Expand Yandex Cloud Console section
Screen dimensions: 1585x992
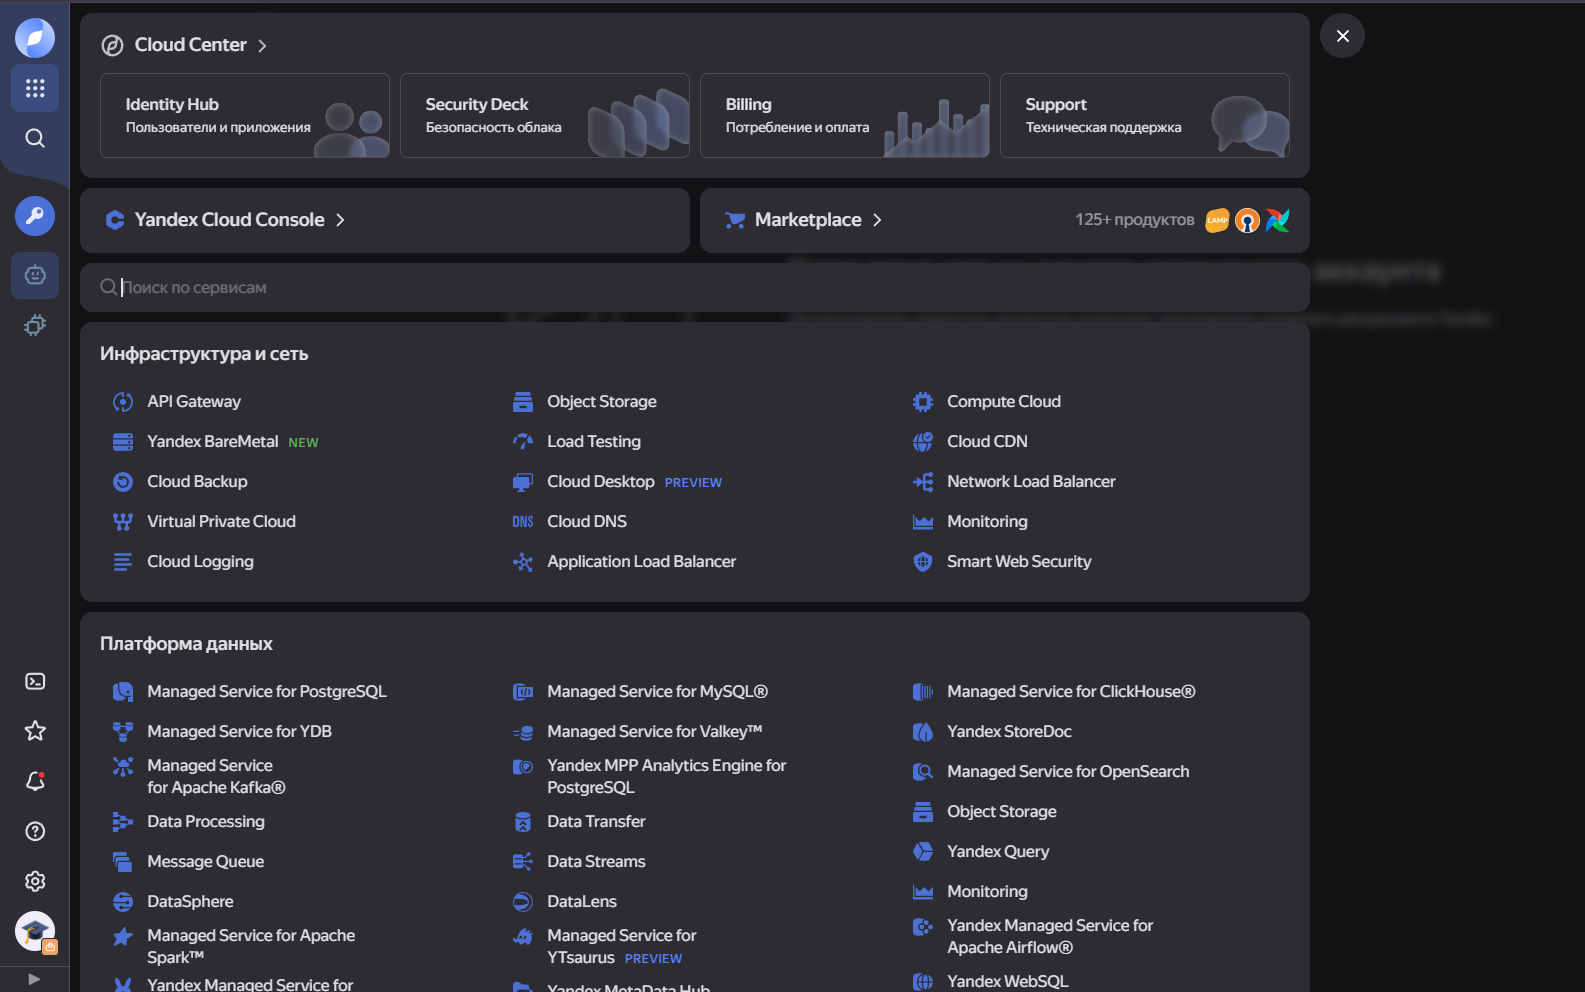[x=340, y=220]
